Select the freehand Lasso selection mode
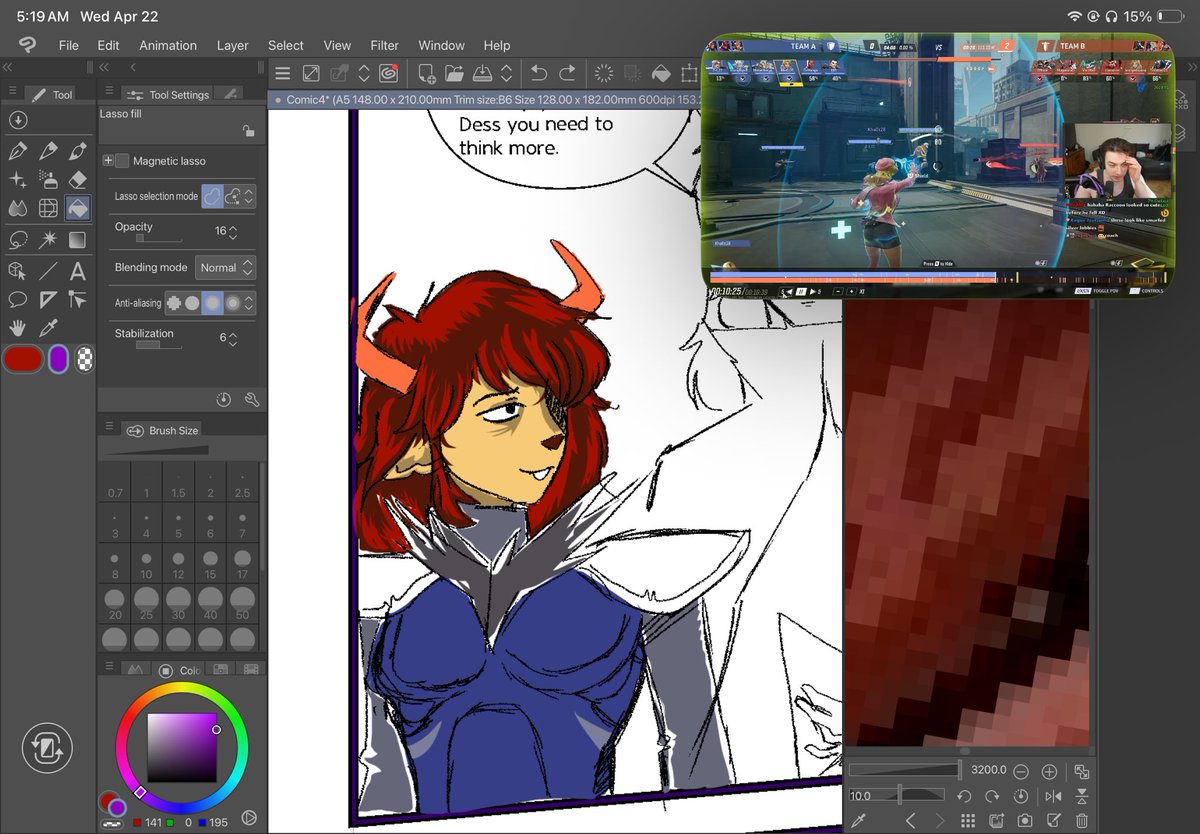Image resolution: width=1200 pixels, height=834 pixels. (212, 197)
